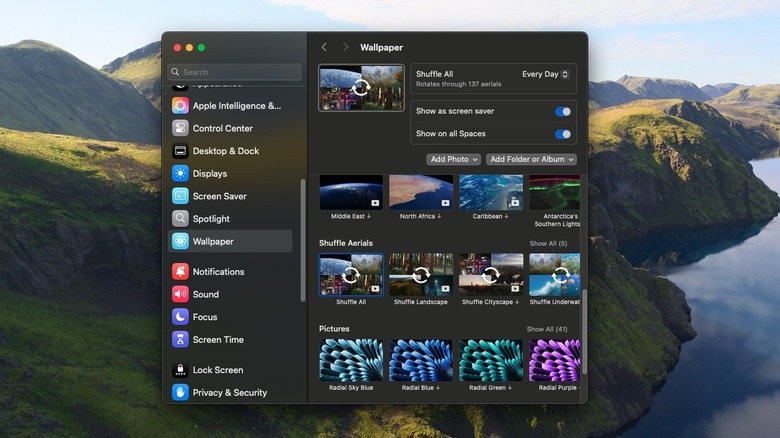Click the sidebar Search field

235,72
